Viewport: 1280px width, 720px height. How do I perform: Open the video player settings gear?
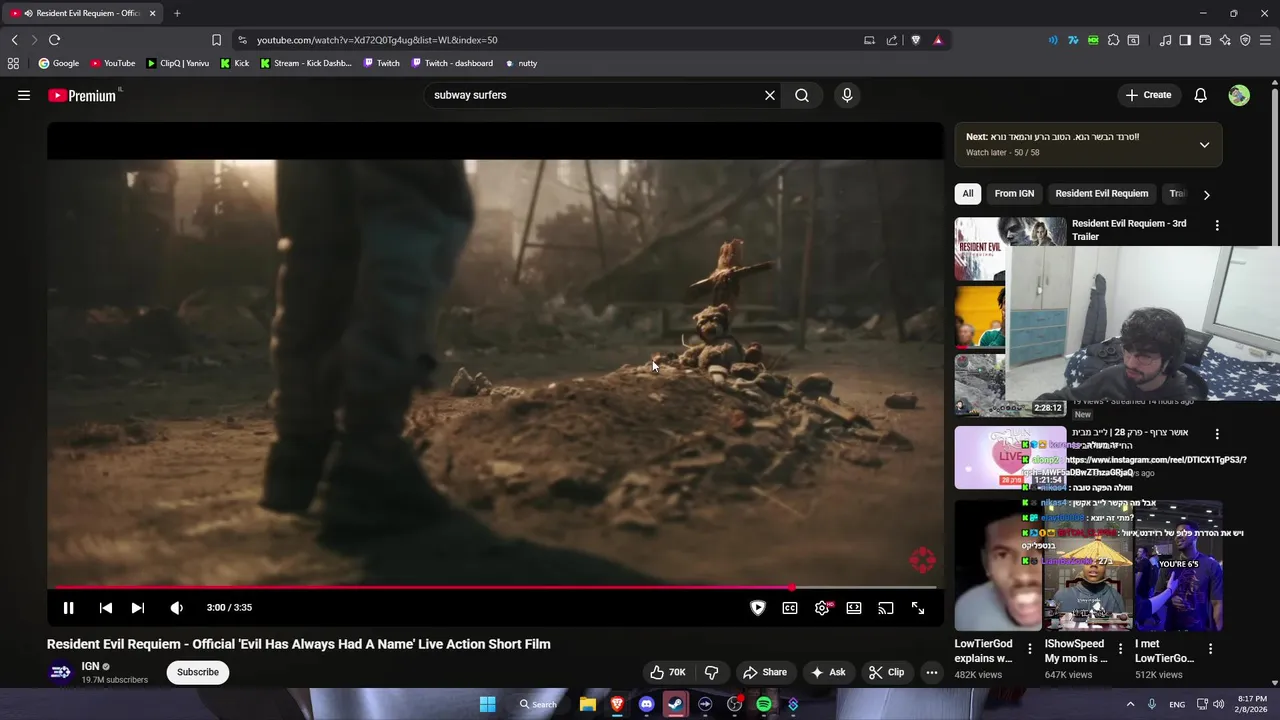(822, 608)
